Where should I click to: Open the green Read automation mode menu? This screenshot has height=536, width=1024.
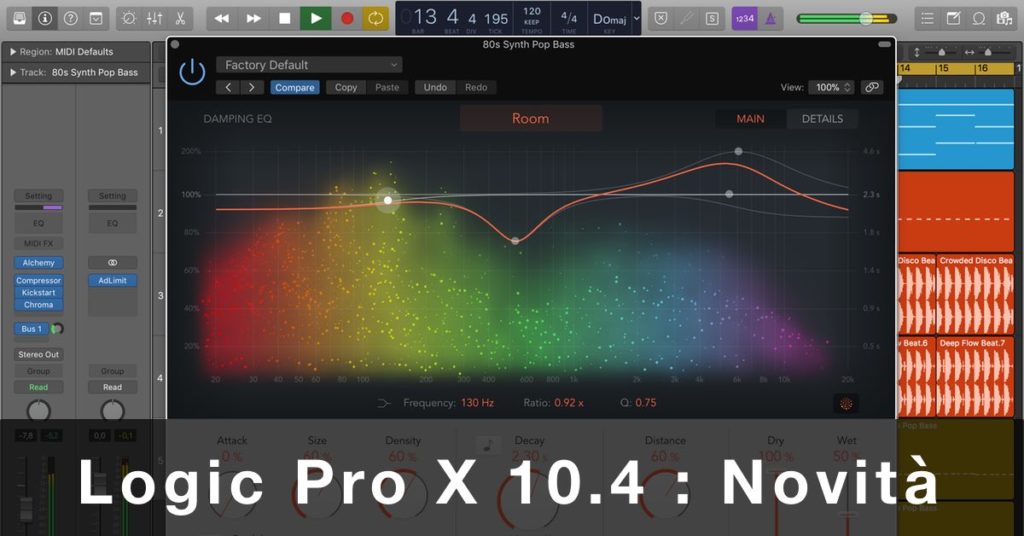pos(39,387)
